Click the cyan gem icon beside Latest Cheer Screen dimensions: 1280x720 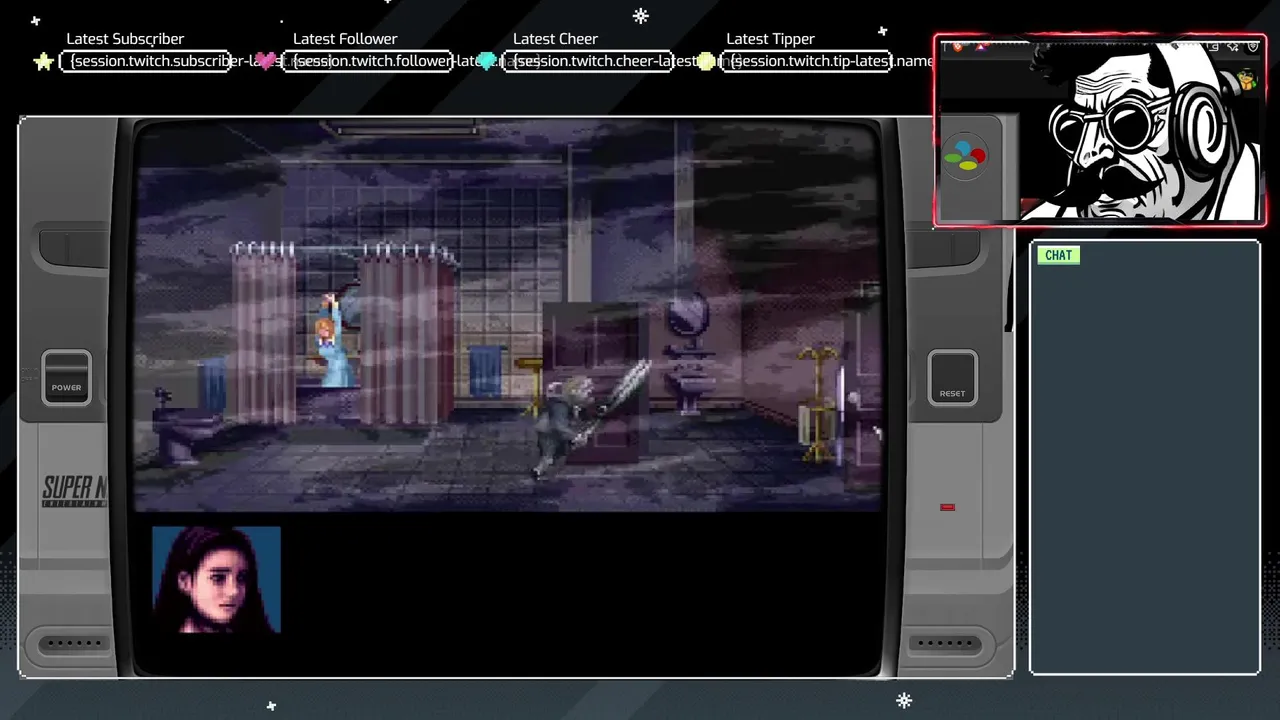pyautogui.click(x=487, y=61)
